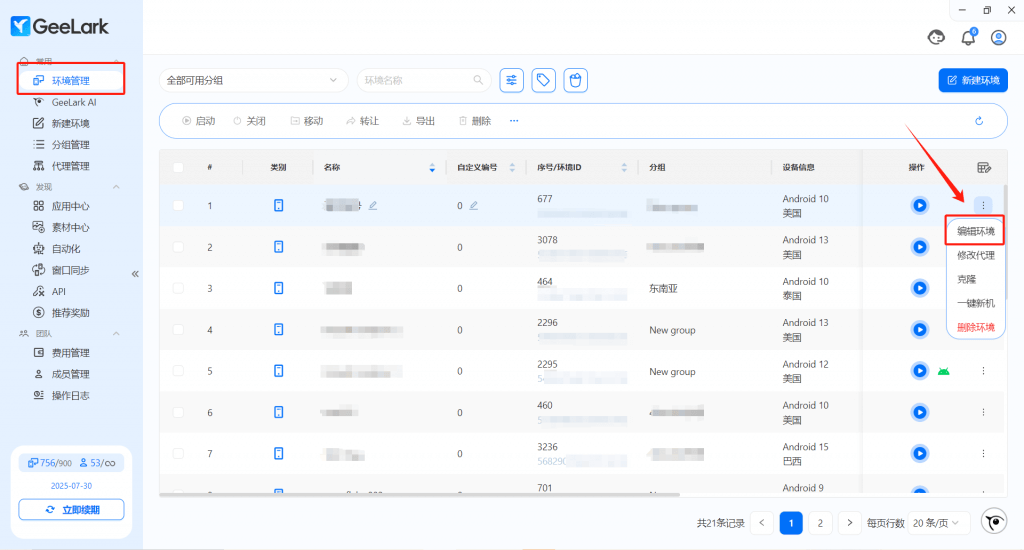The image size is (1024, 550).
Task: Click the filter settings icon beside search
Action: [512, 81]
